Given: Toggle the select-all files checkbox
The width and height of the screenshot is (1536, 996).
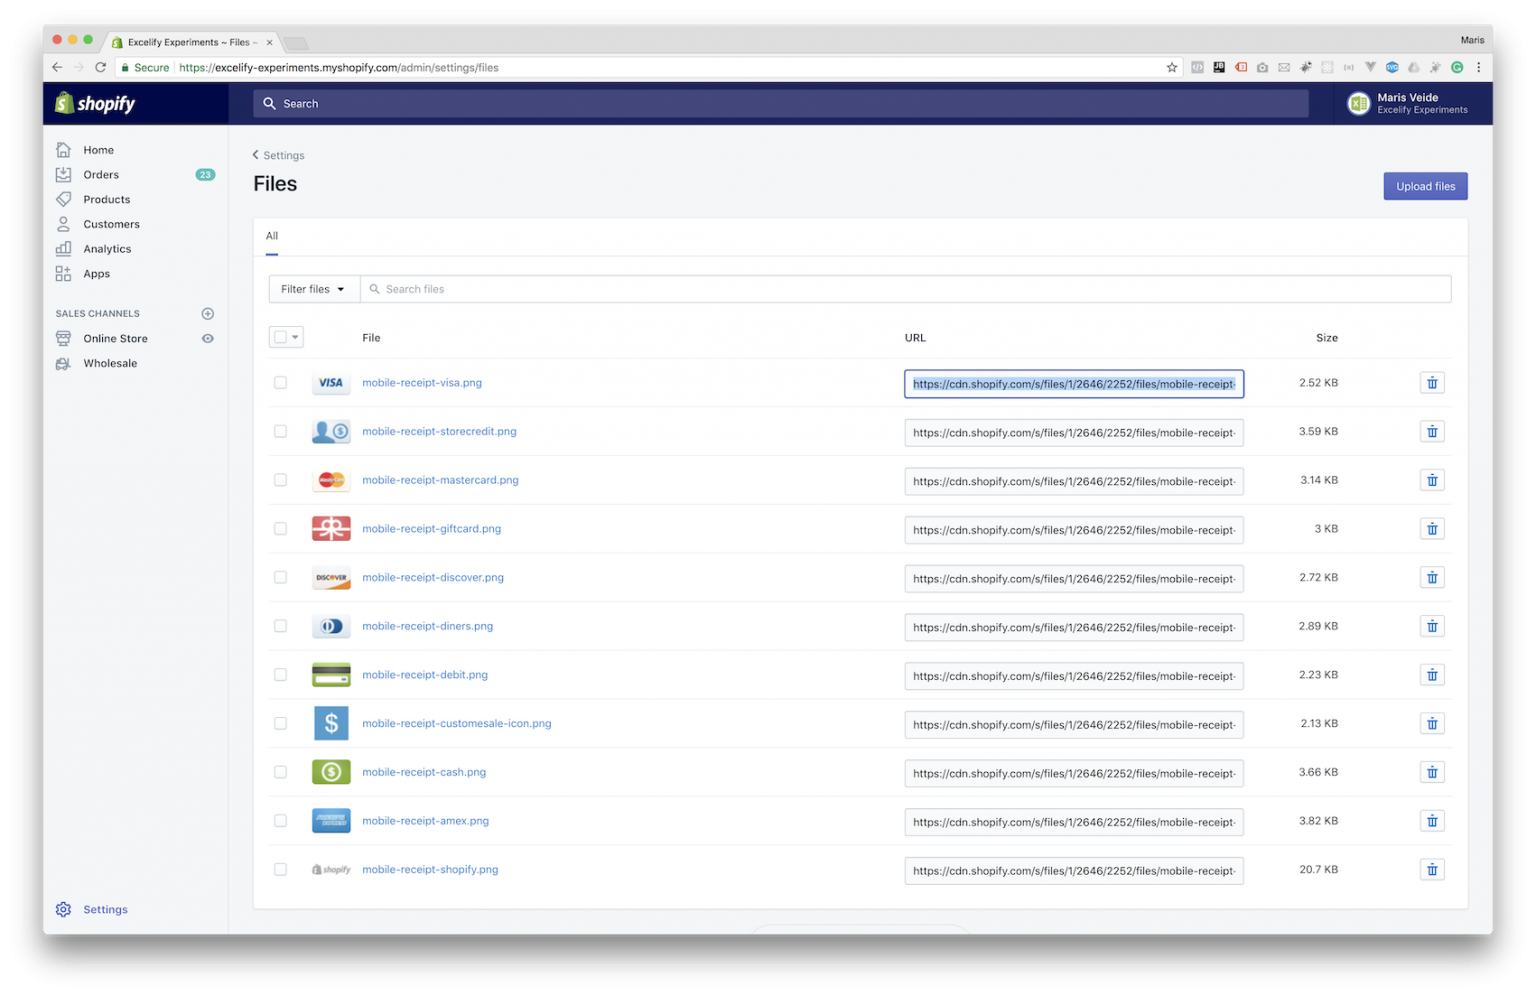Looking at the screenshot, I should 281,337.
